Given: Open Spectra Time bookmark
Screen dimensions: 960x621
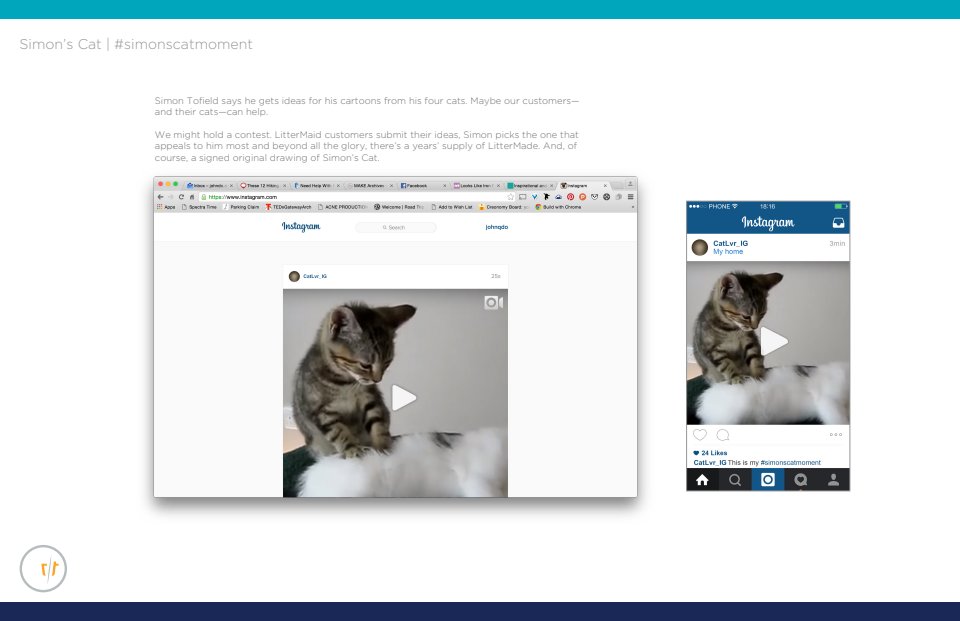Looking at the screenshot, I should 200,207.
